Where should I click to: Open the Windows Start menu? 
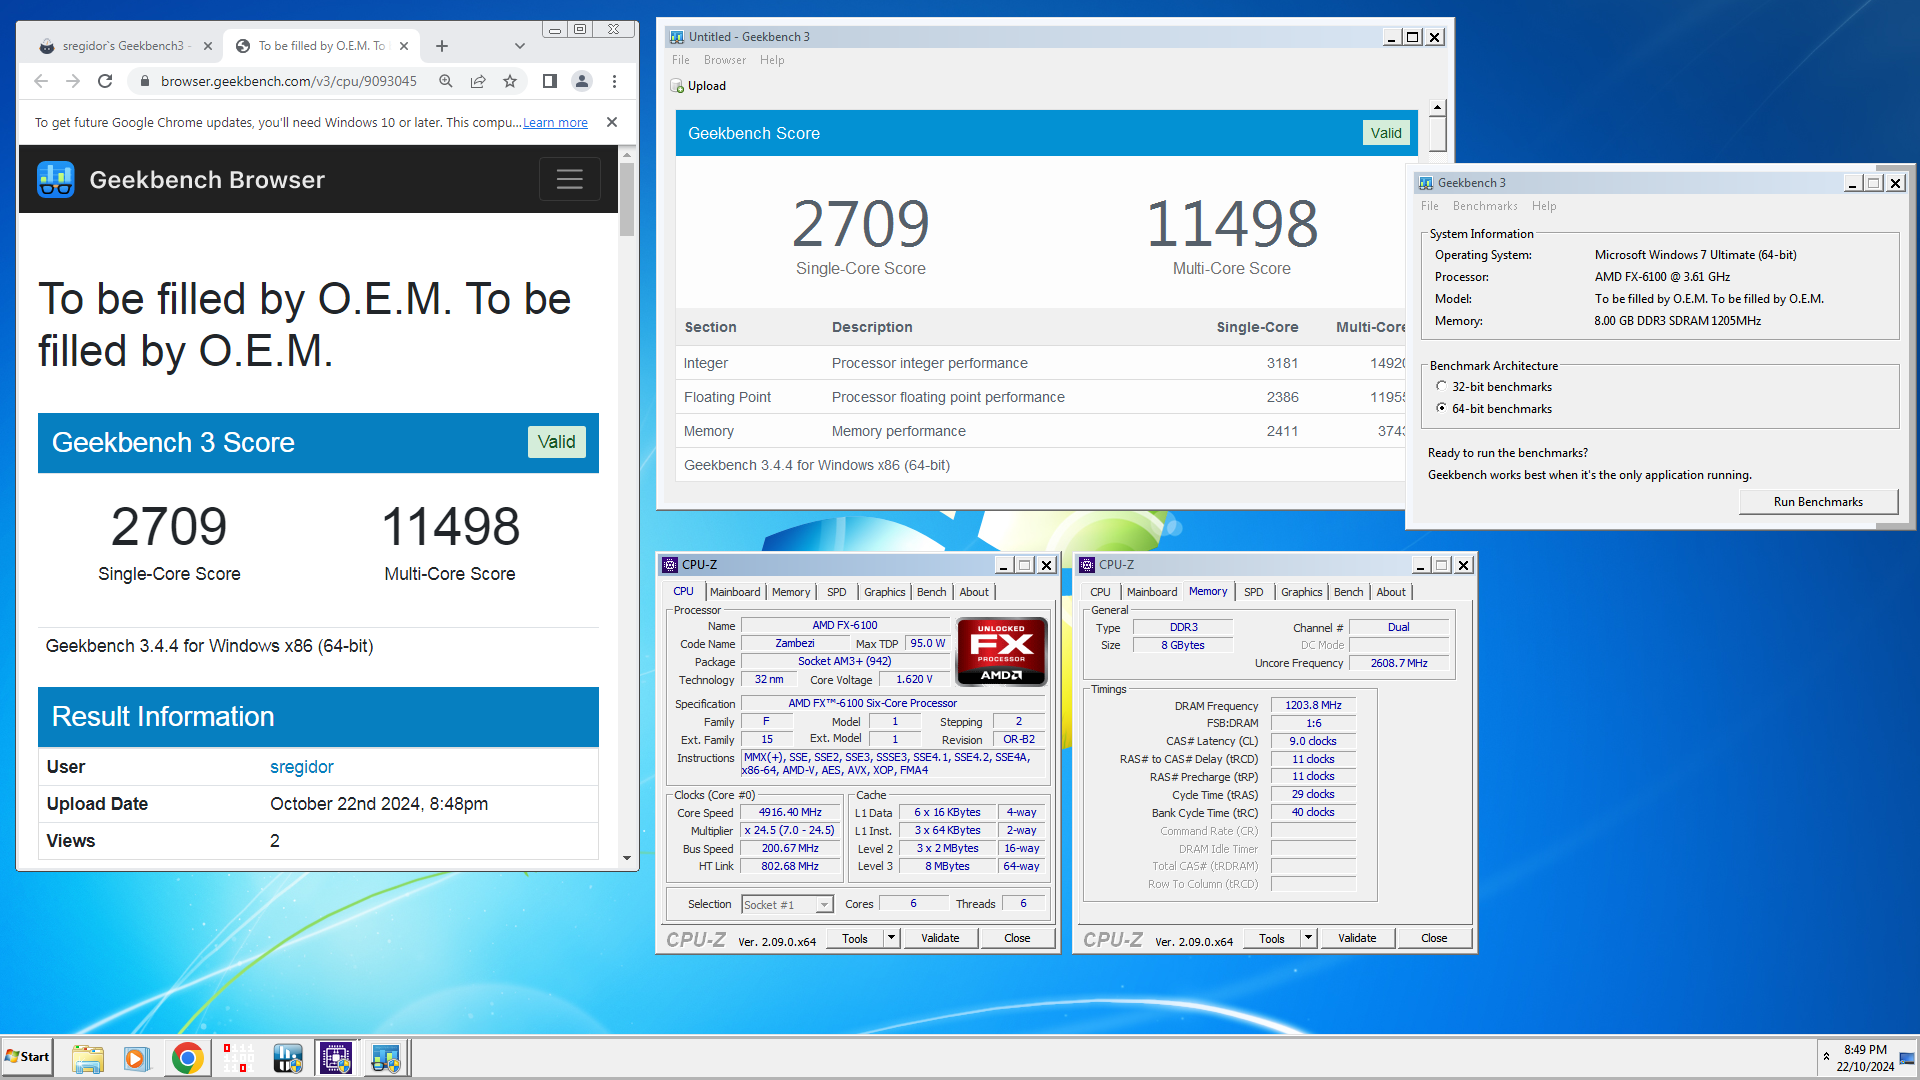[x=27, y=1057]
